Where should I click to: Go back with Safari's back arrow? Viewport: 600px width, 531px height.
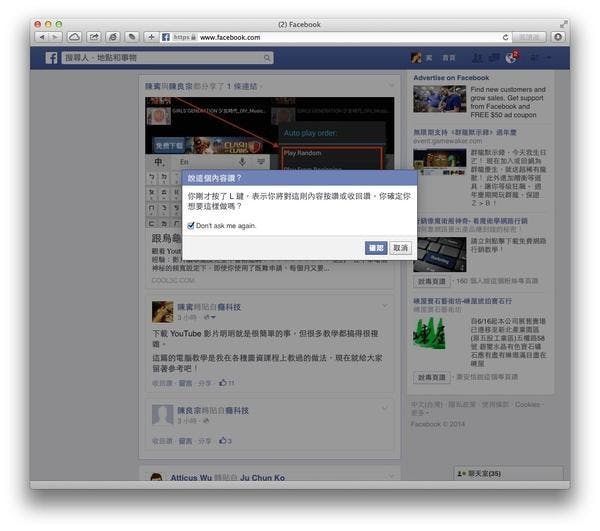click(x=42, y=37)
